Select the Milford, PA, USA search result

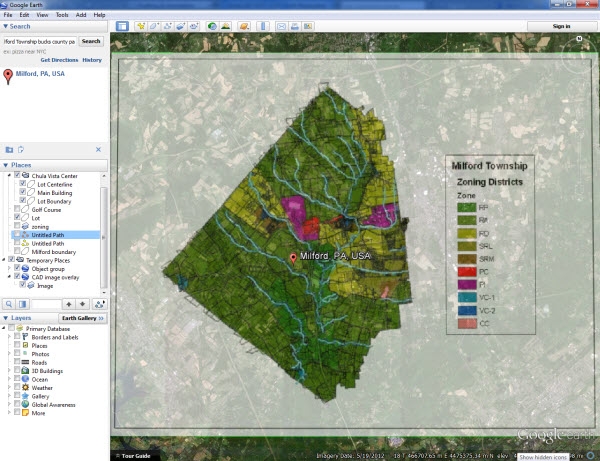(40, 74)
